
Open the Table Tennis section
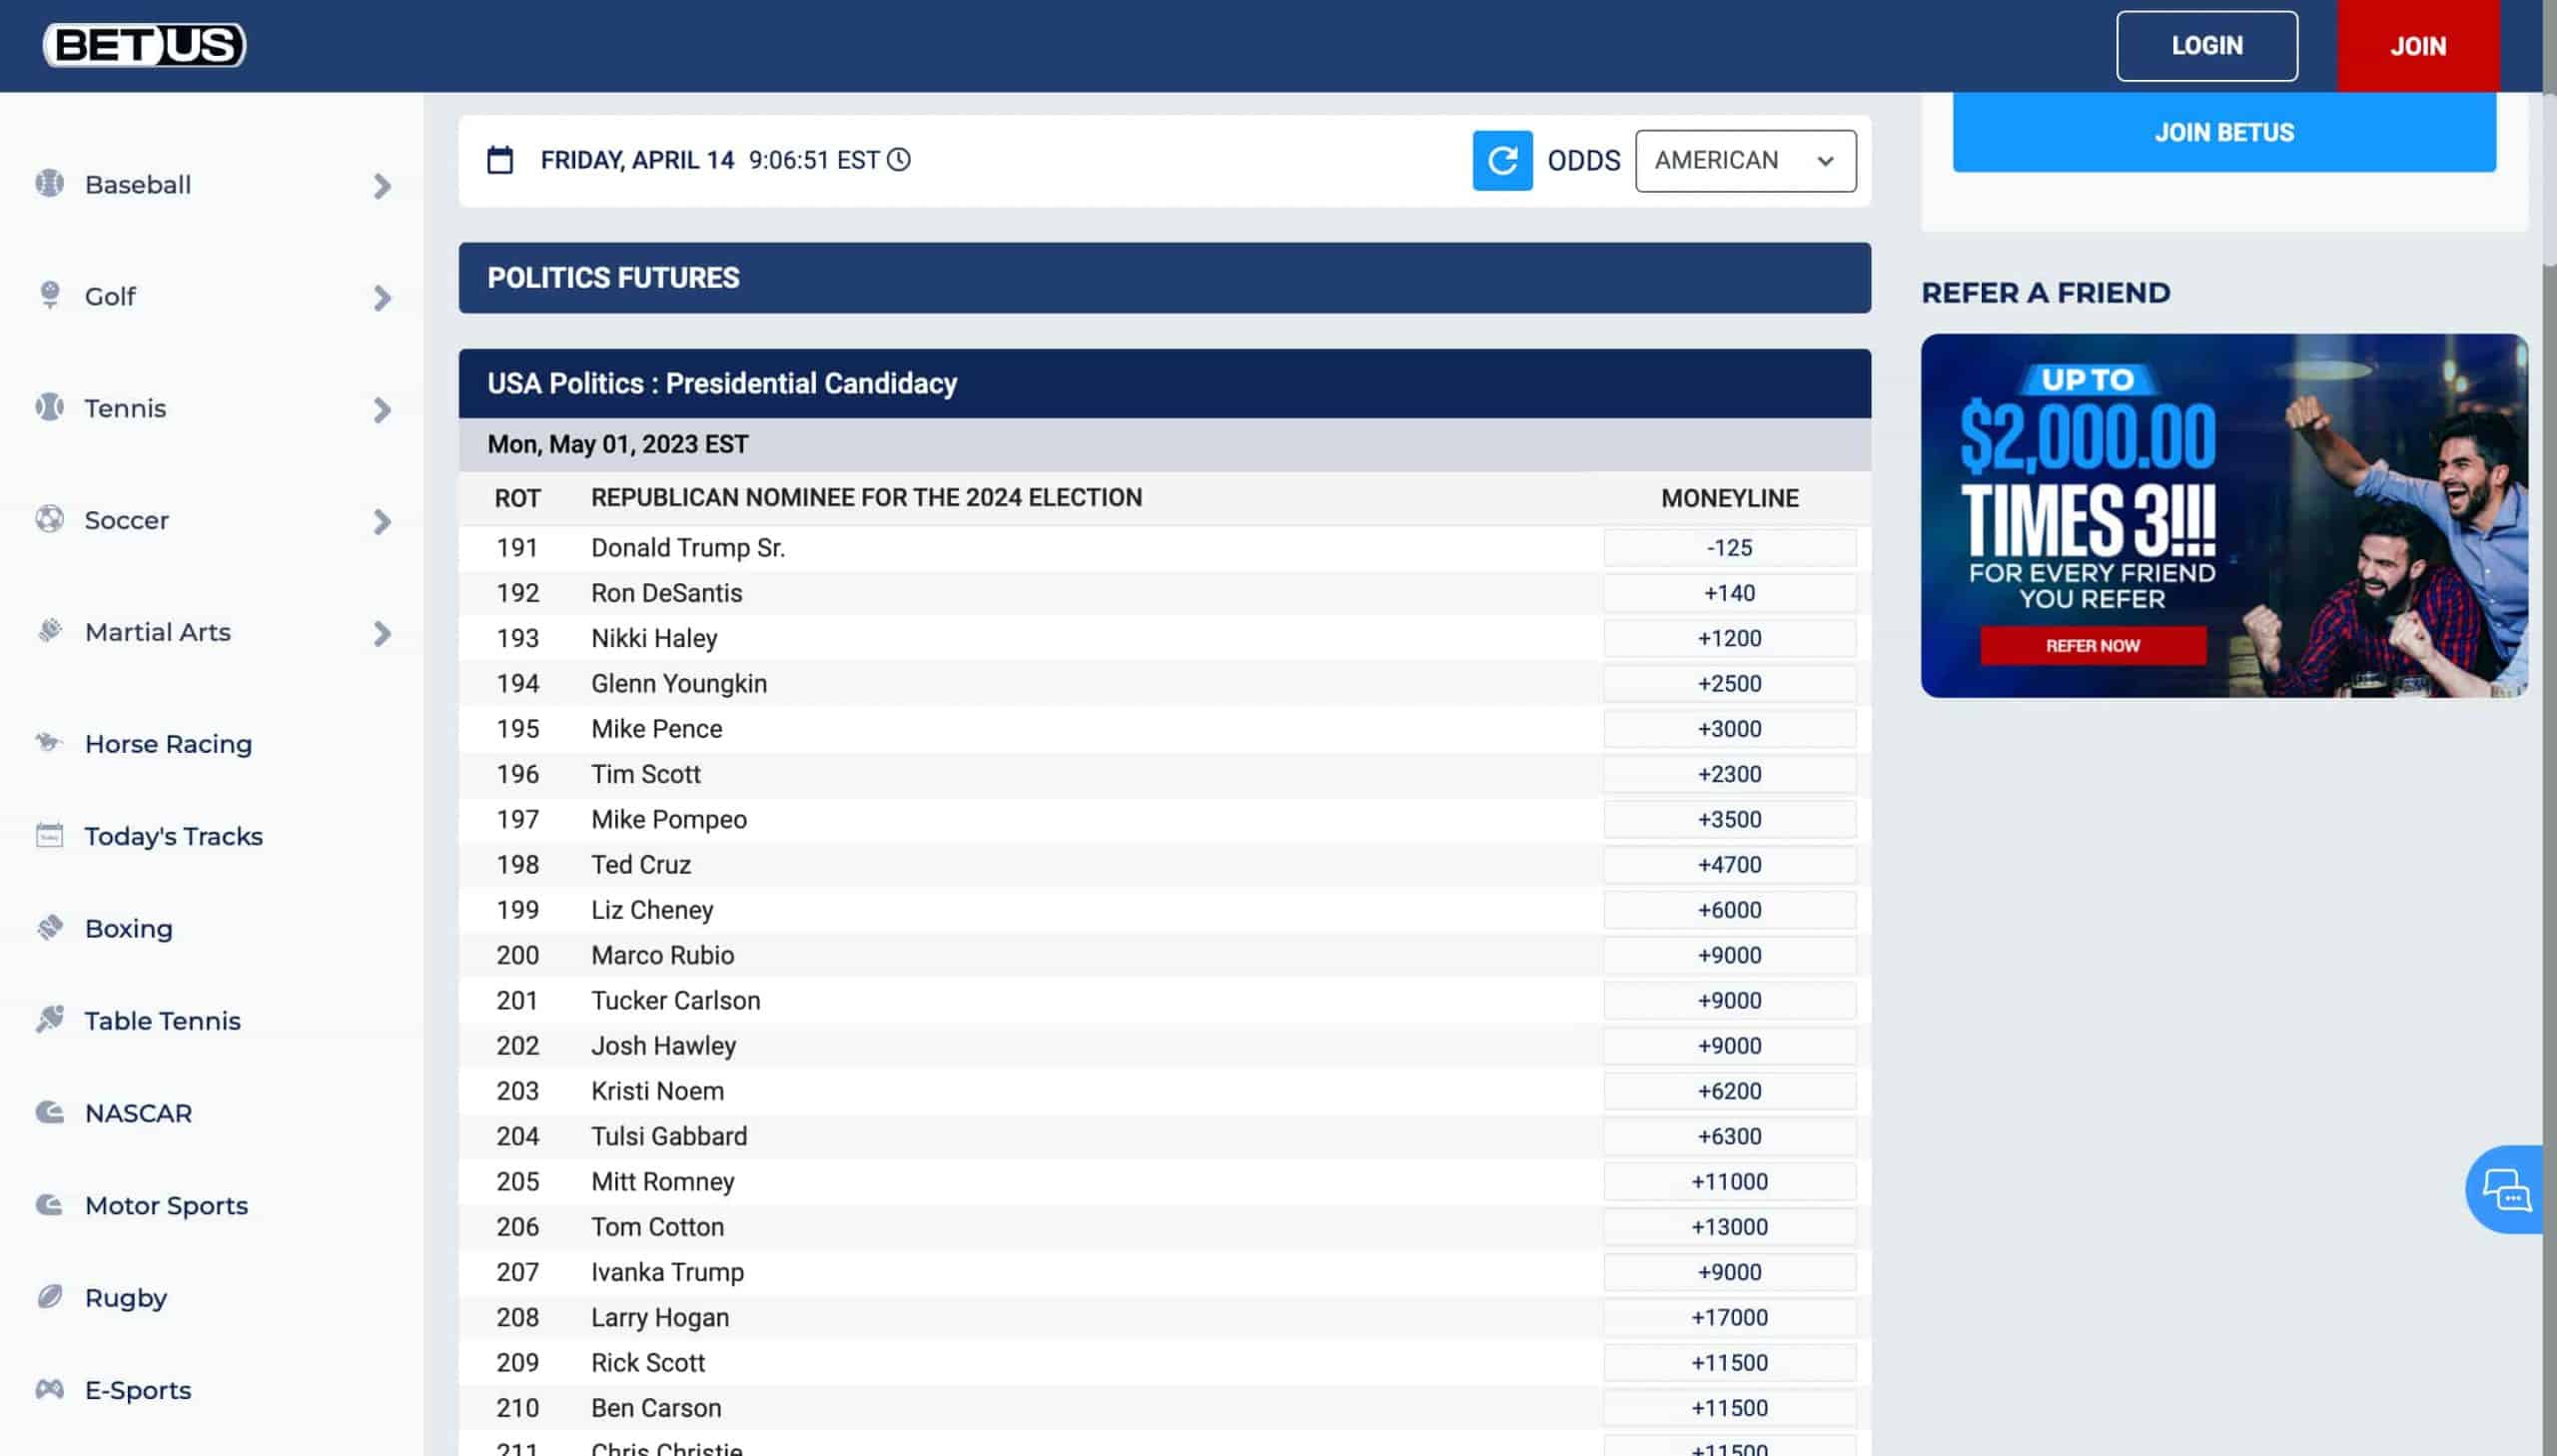(x=162, y=1020)
